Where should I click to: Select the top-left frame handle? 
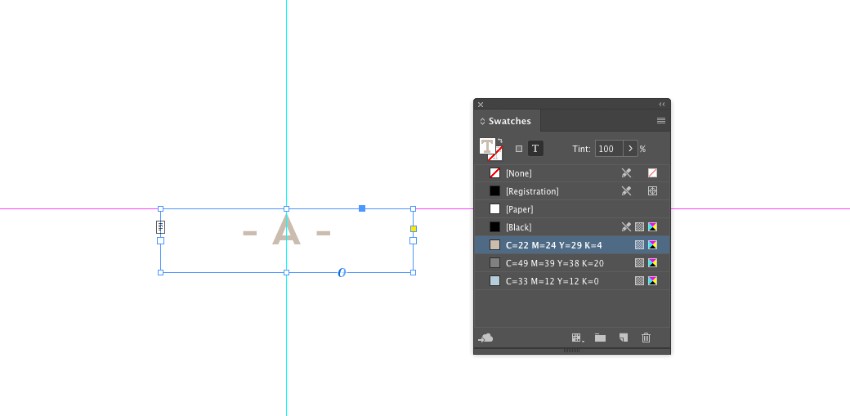tap(160, 209)
